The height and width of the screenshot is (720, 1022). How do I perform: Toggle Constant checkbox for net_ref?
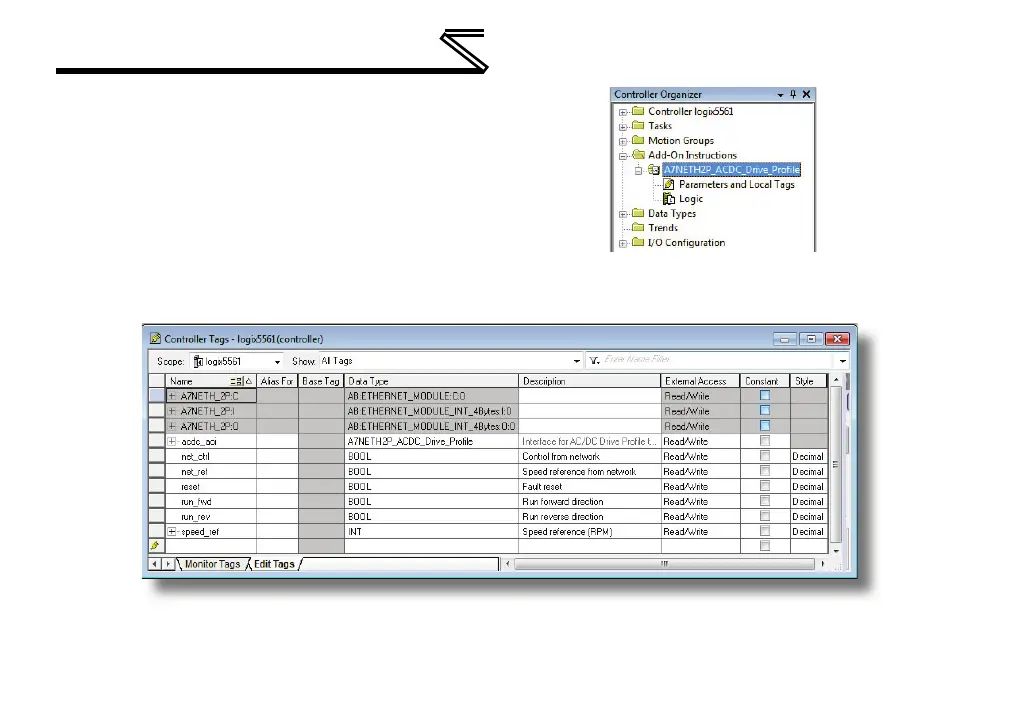(765, 470)
